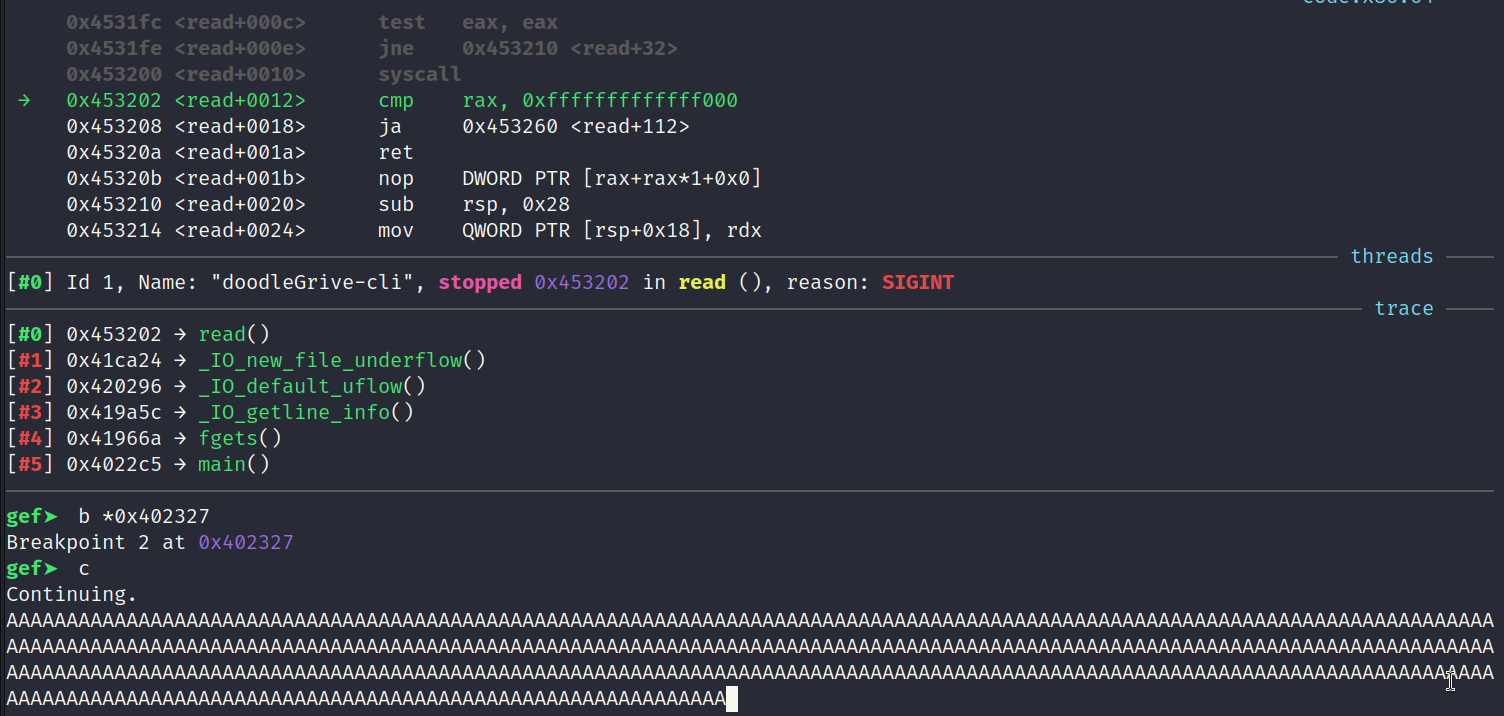Click the gef prompt with command c
Image resolution: width=1504 pixels, height=716 pixels.
tap(48, 568)
